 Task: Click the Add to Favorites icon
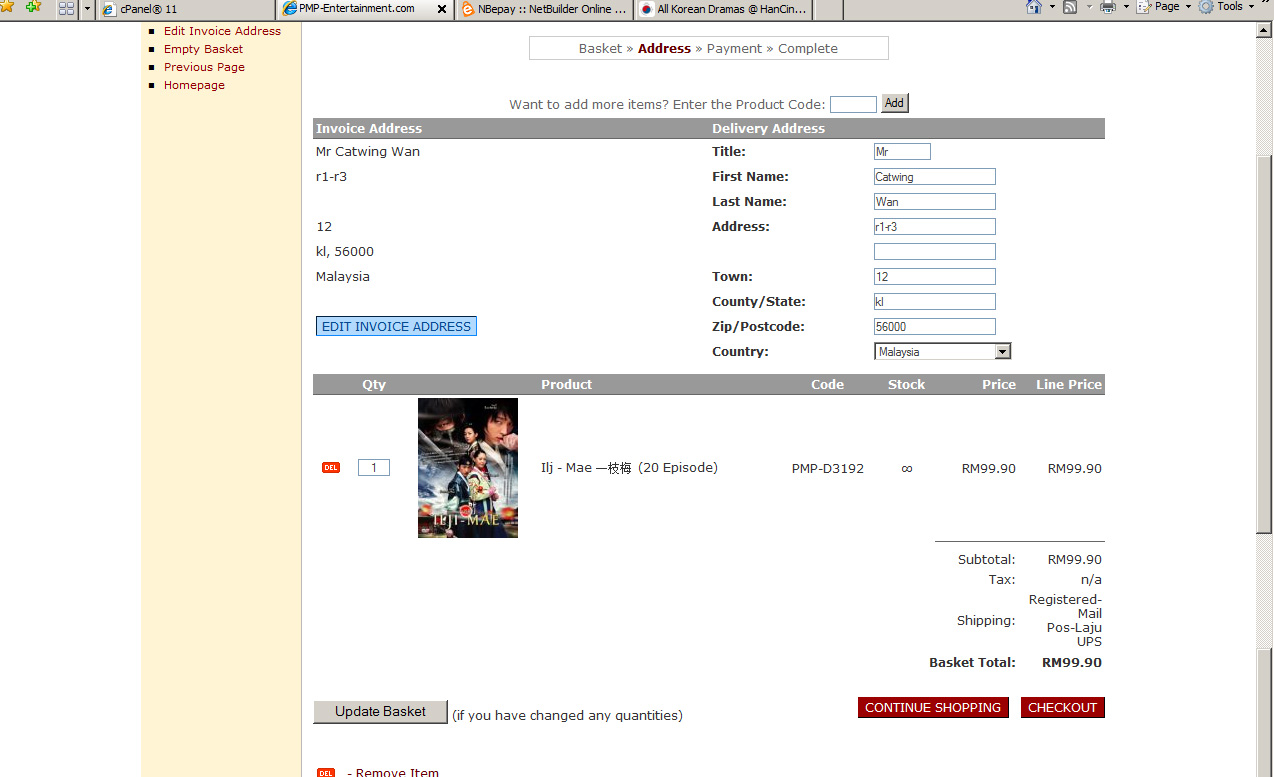pyautogui.click(x=34, y=7)
